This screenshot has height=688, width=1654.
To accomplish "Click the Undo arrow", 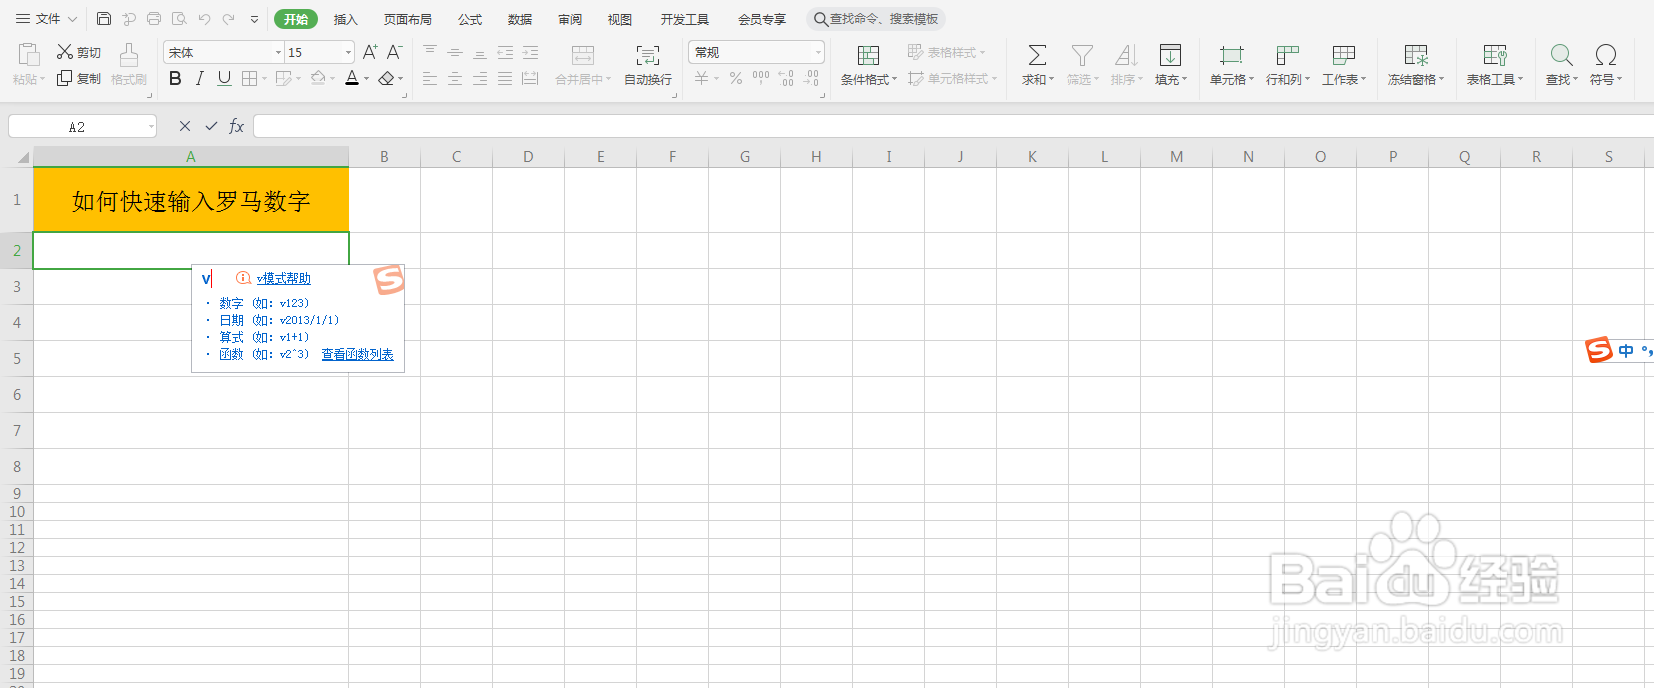I will tap(204, 19).
